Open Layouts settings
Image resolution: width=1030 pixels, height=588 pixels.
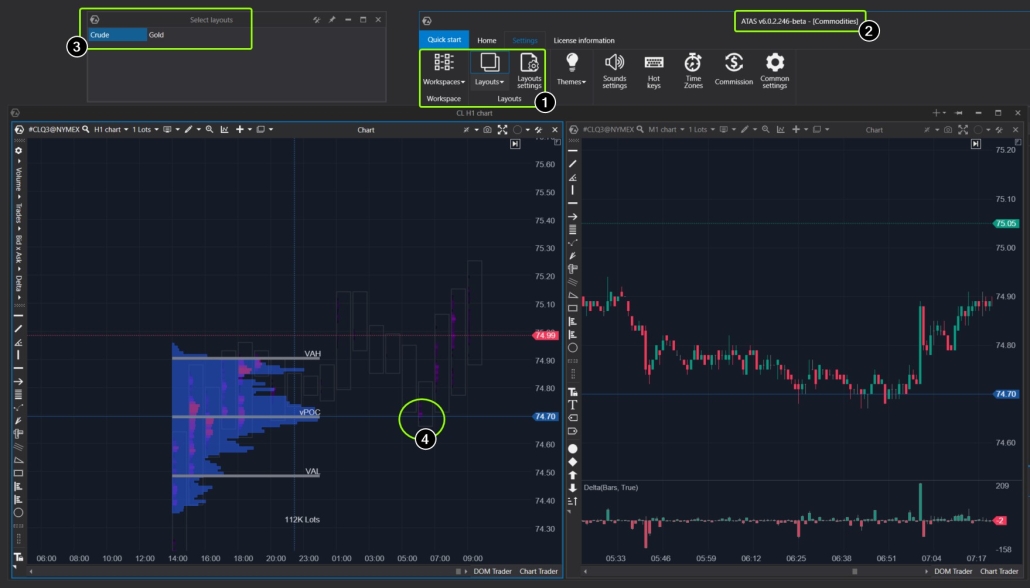pyautogui.click(x=529, y=70)
